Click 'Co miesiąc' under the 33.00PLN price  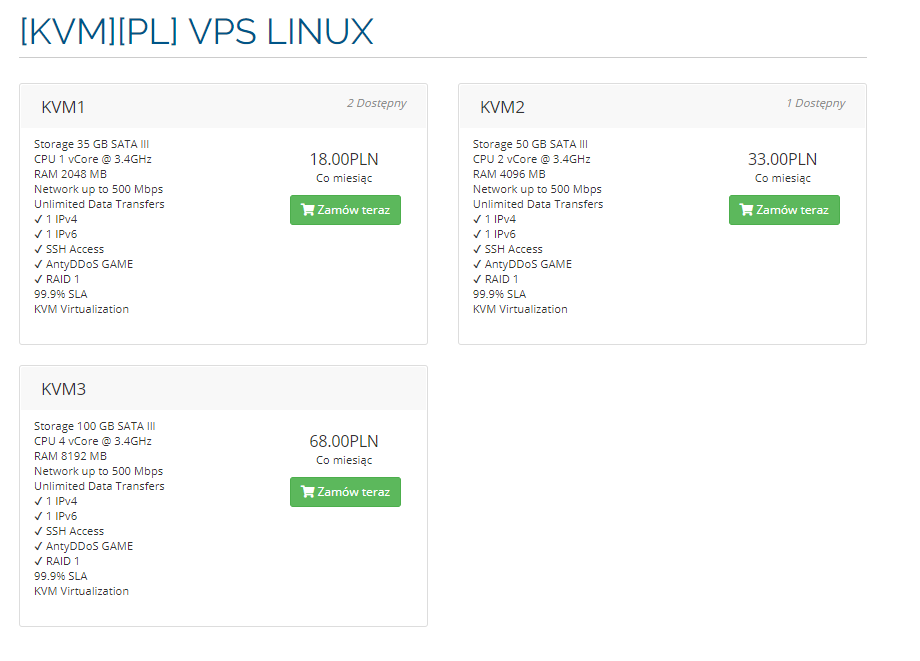(x=783, y=178)
